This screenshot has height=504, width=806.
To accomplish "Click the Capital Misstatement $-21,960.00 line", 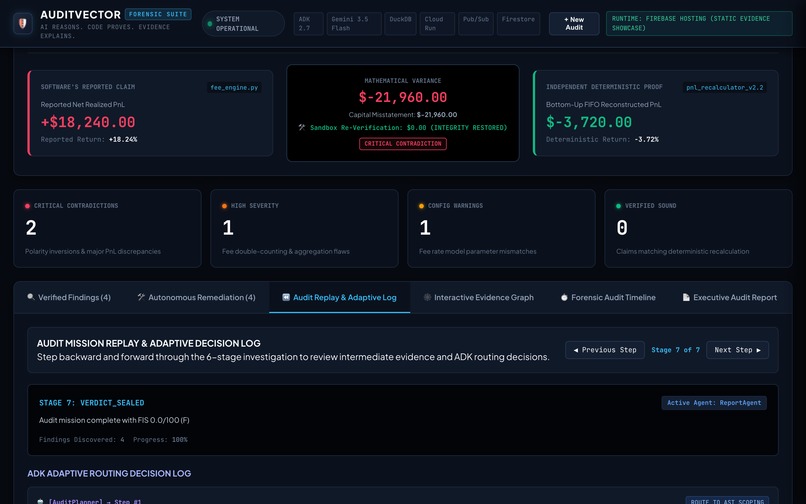I will click(x=402, y=115).
